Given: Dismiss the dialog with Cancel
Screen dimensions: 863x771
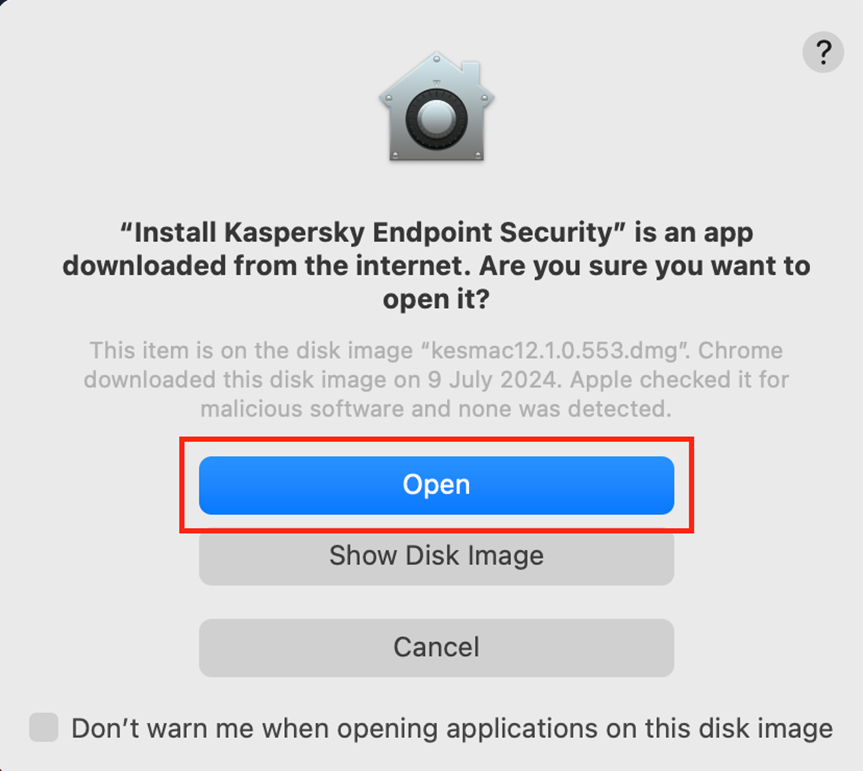Looking at the screenshot, I should click(x=436, y=648).
